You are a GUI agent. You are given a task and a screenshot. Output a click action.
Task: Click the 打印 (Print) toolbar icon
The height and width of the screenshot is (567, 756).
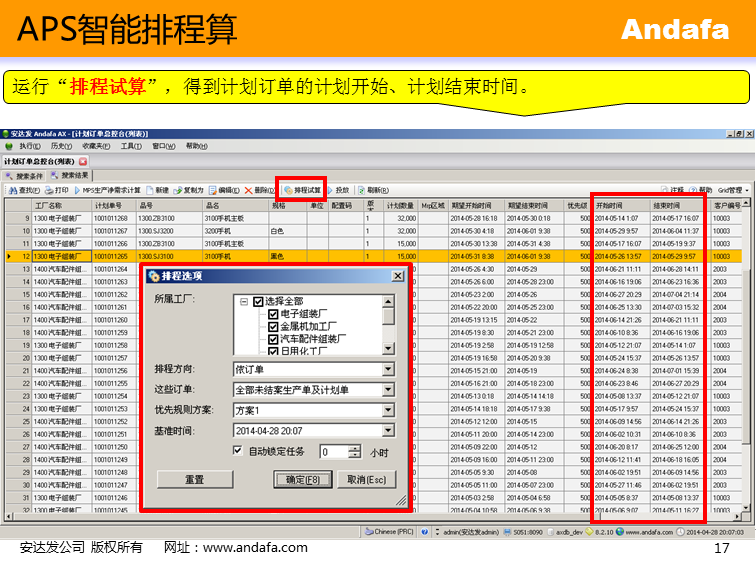click(x=56, y=190)
